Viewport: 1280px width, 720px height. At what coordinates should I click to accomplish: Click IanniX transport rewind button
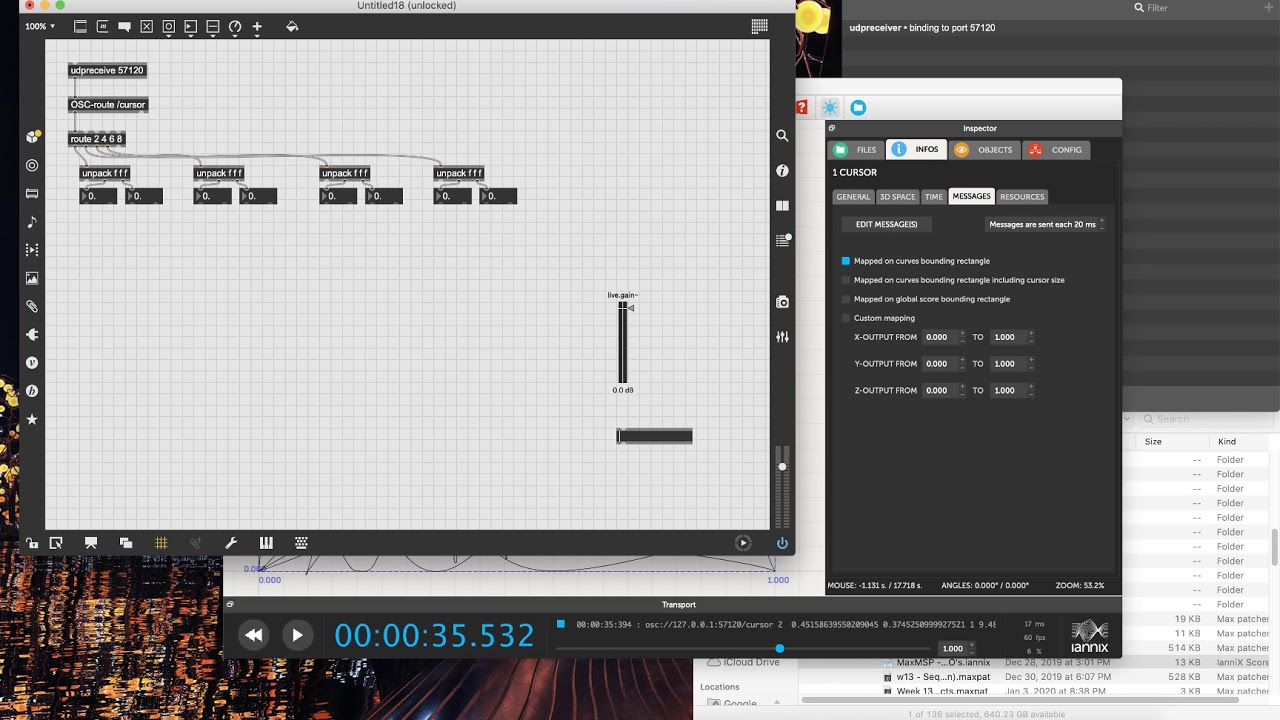click(x=254, y=635)
